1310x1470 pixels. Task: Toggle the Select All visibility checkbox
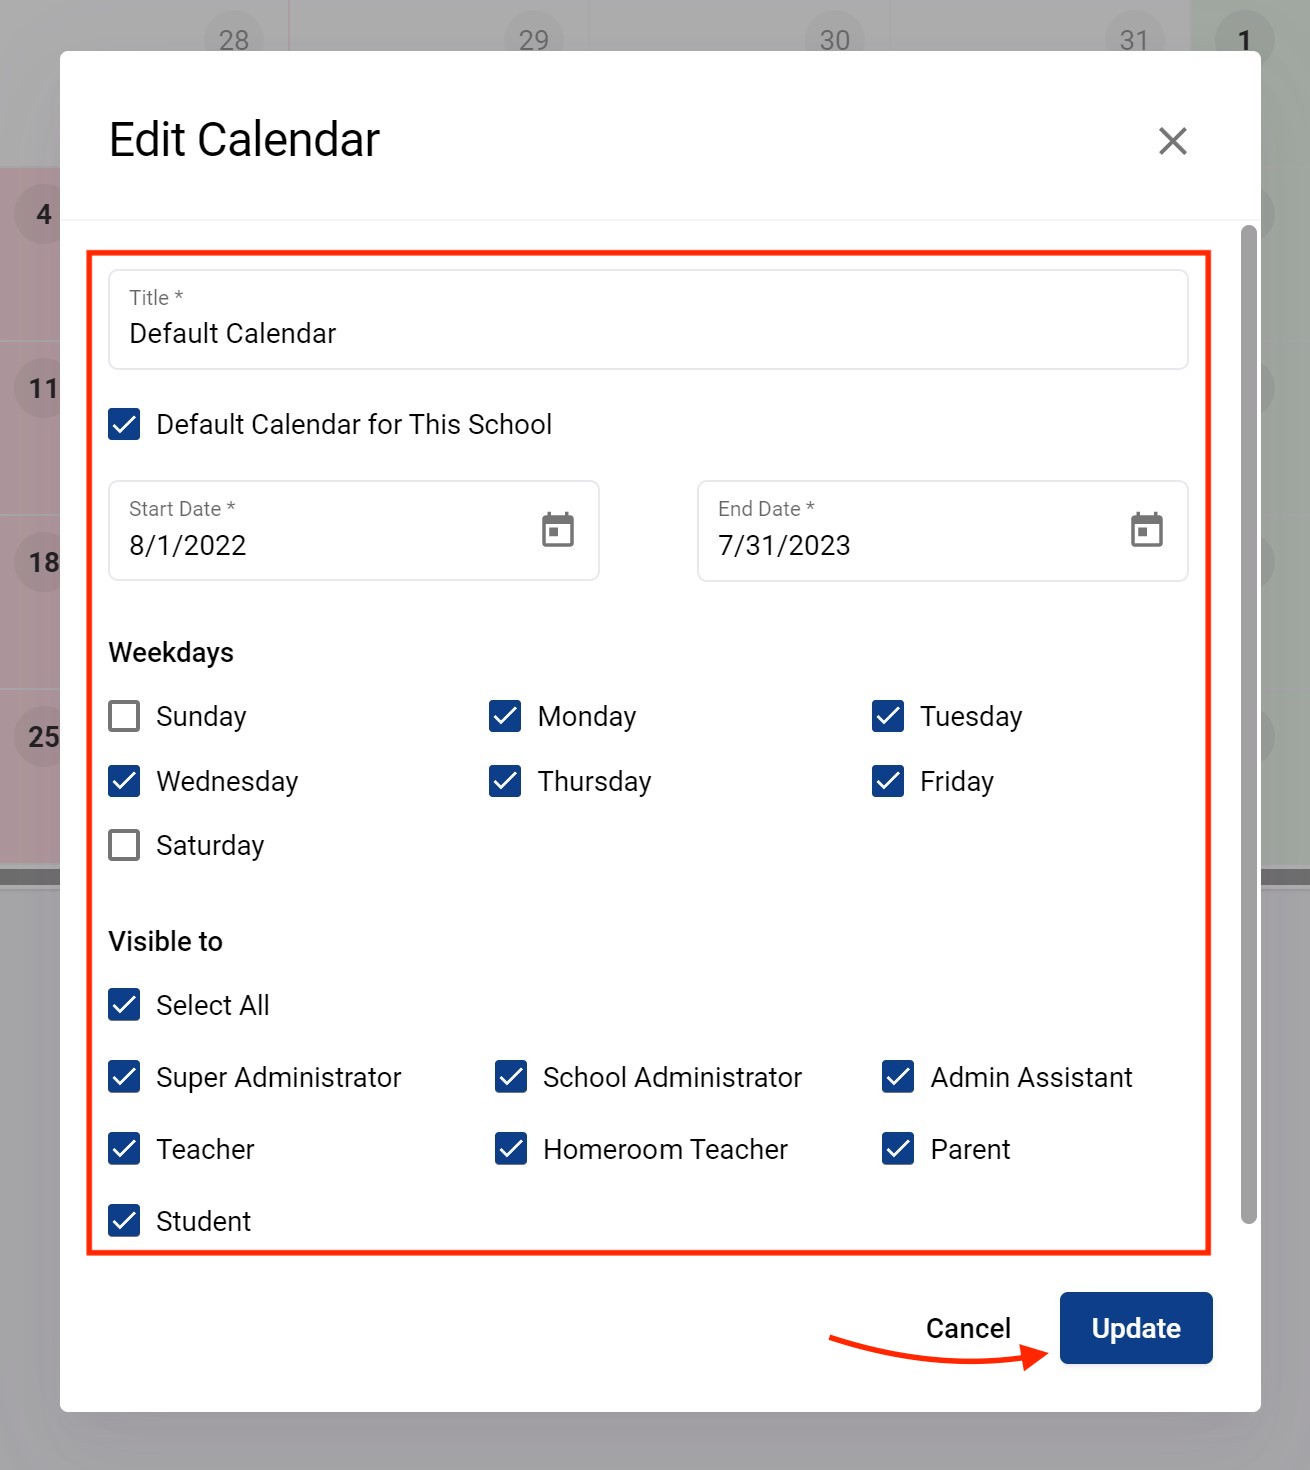(x=124, y=1005)
